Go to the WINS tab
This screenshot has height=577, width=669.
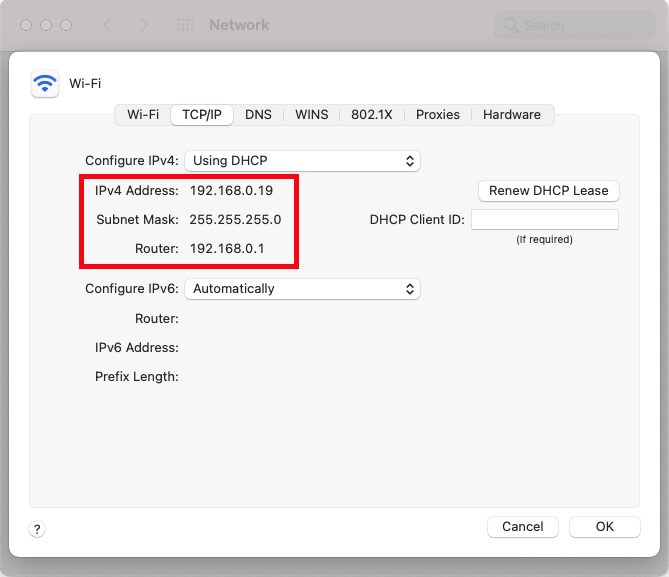[x=311, y=115]
